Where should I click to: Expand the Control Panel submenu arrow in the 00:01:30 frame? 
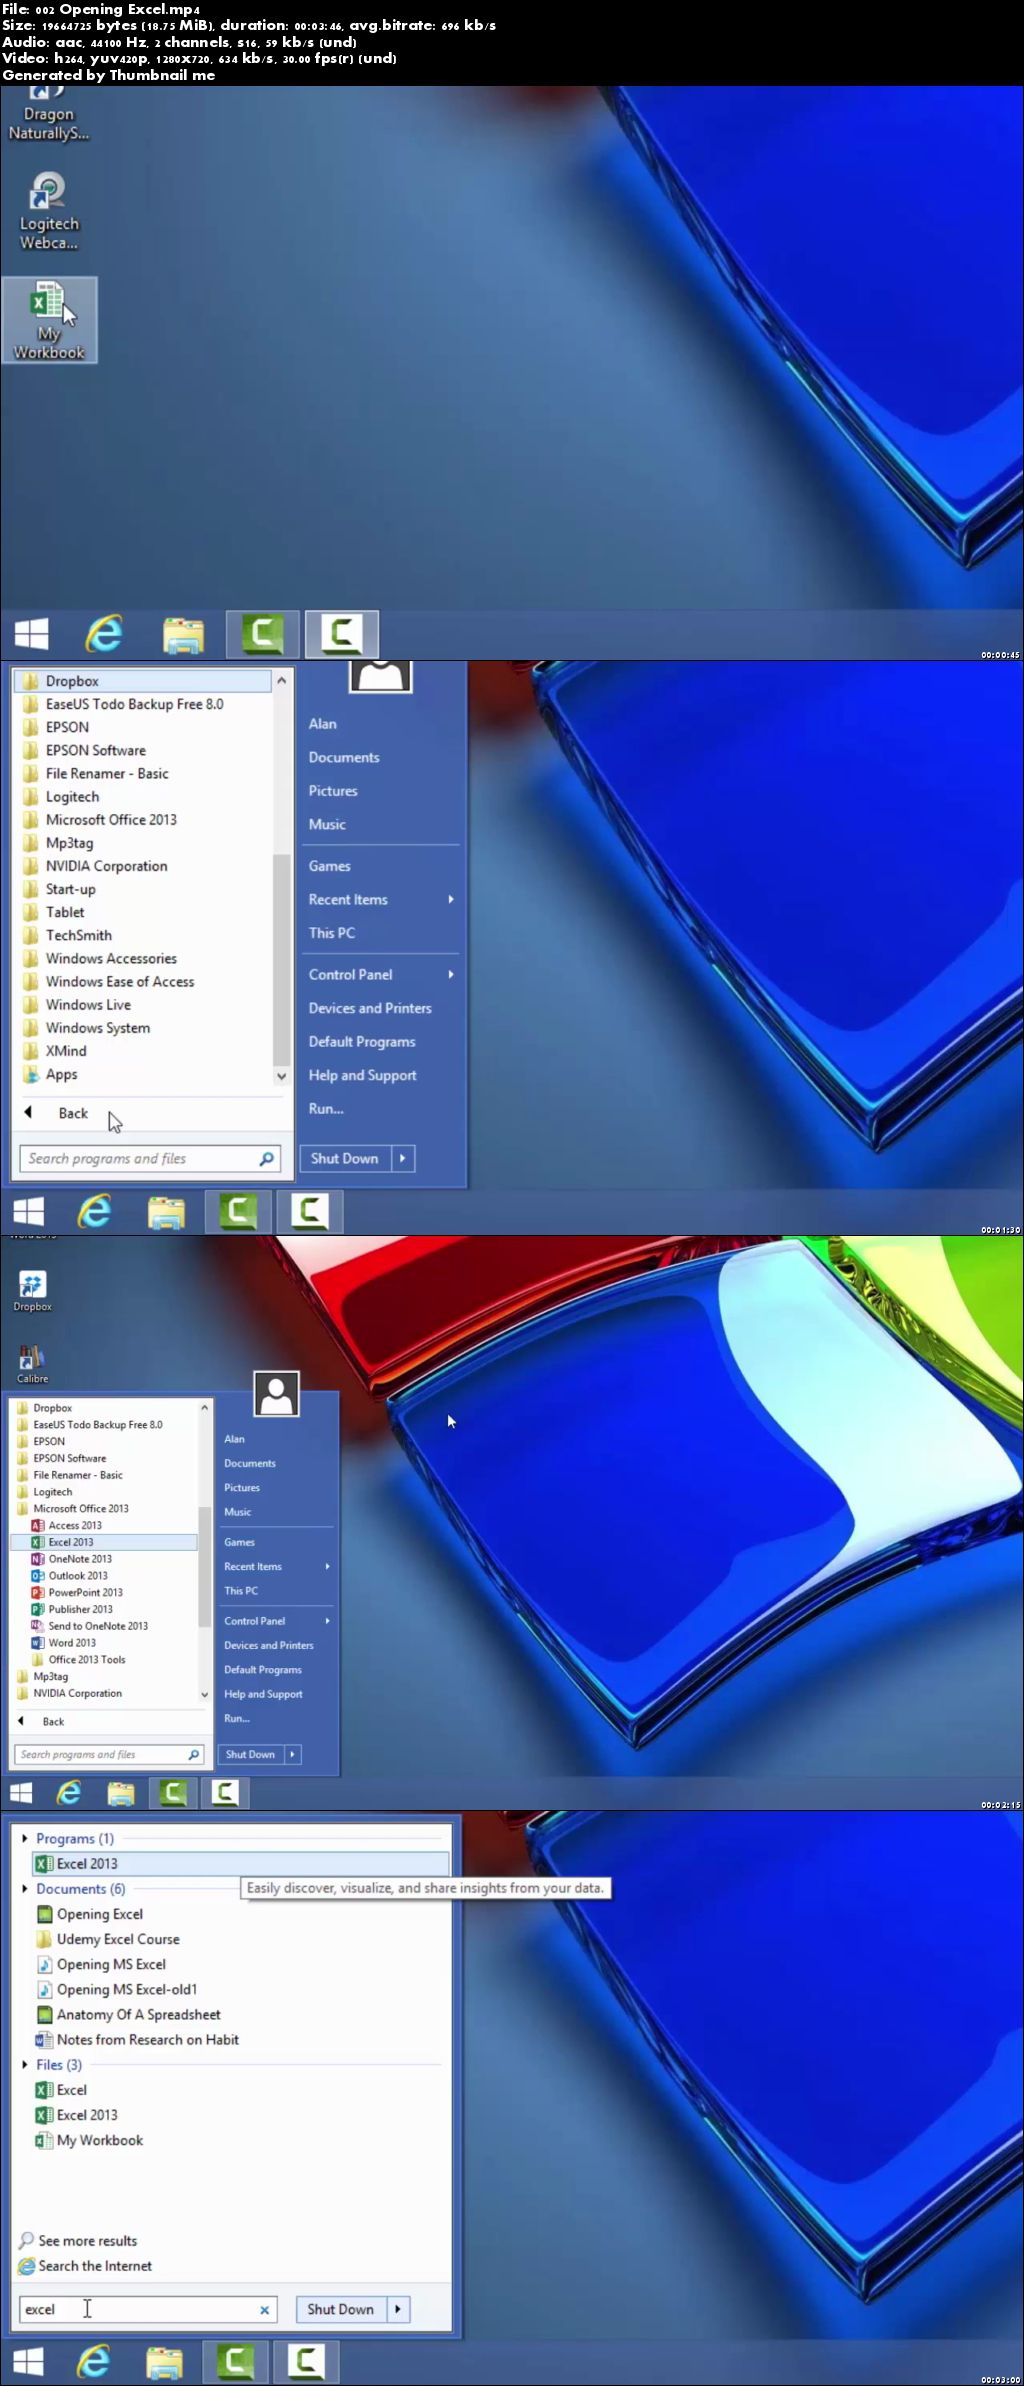(x=451, y=974)
